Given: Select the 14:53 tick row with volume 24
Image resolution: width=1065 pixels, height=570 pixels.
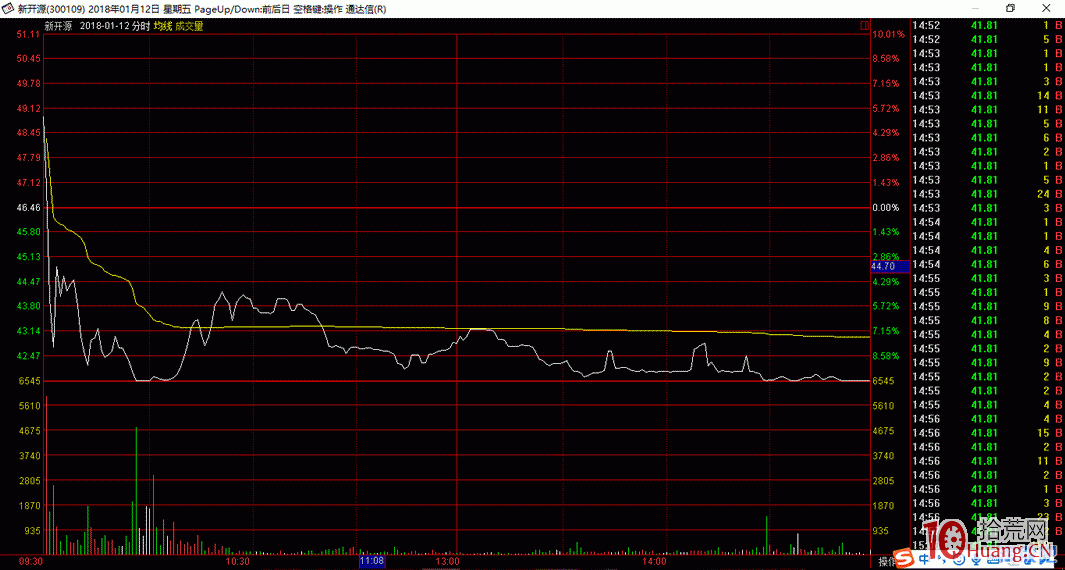Looking at the screenshot, I should (x=988, y=194).
